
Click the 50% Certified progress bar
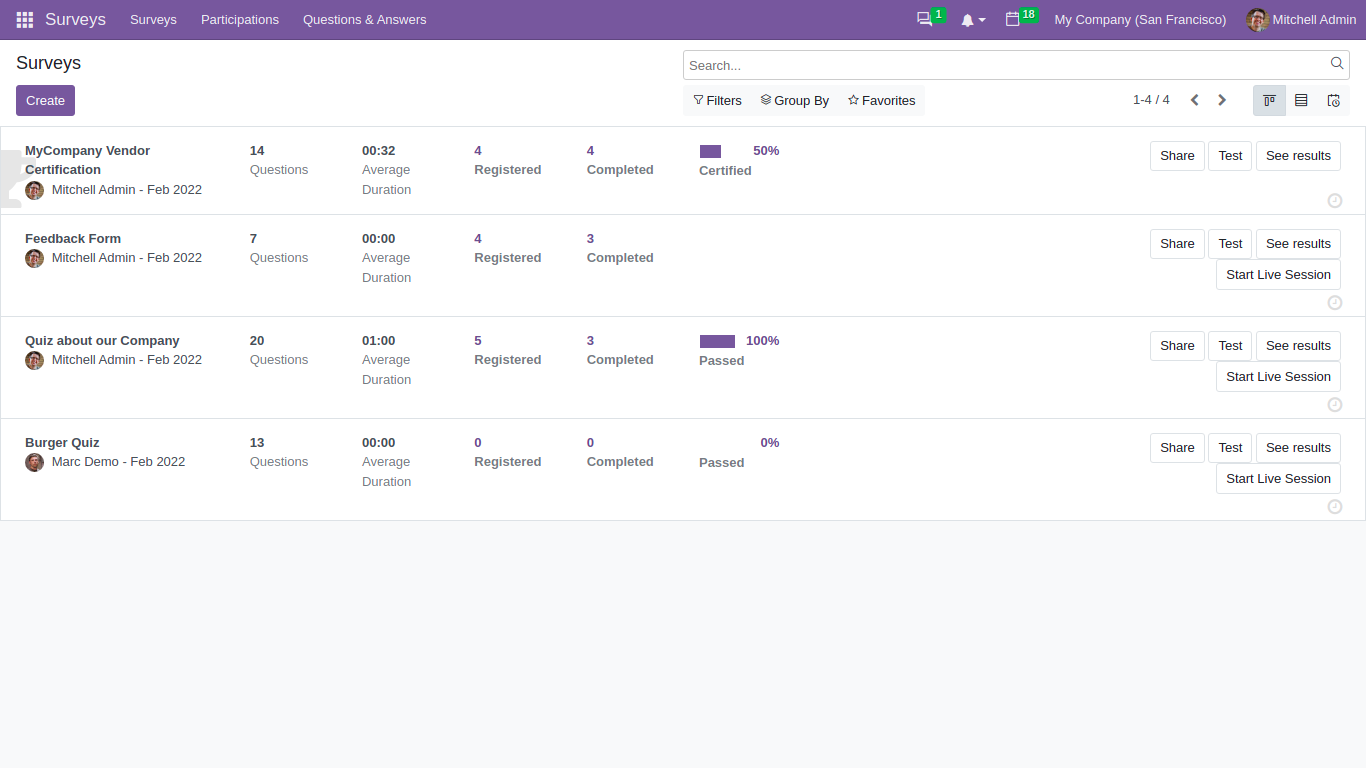coord(711,150)
